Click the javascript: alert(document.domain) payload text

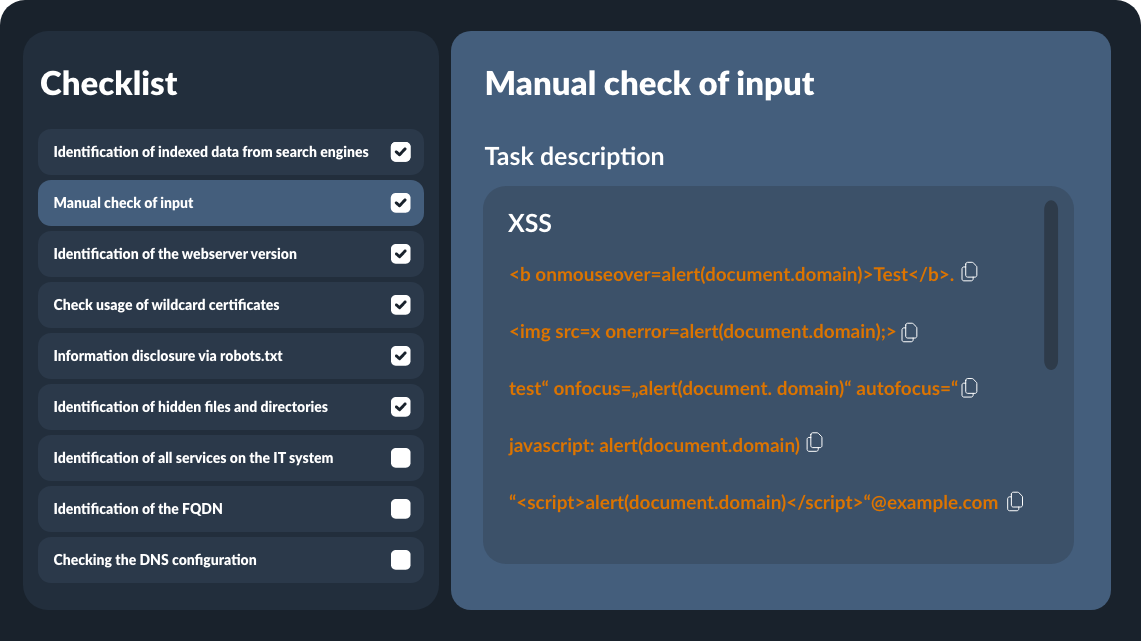pyautogui.click(x=654, y=445)
